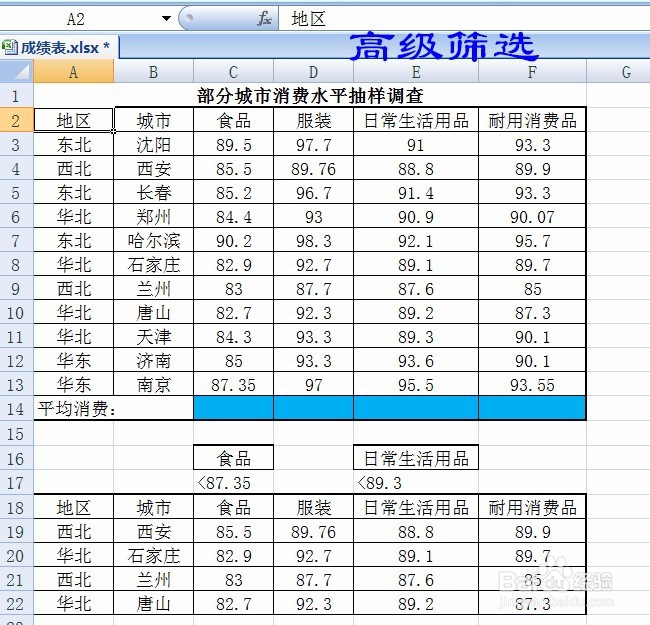Select cell 93.55 in row 13
The height and width of the screenshot is (625, 650).
click(532, 385)
